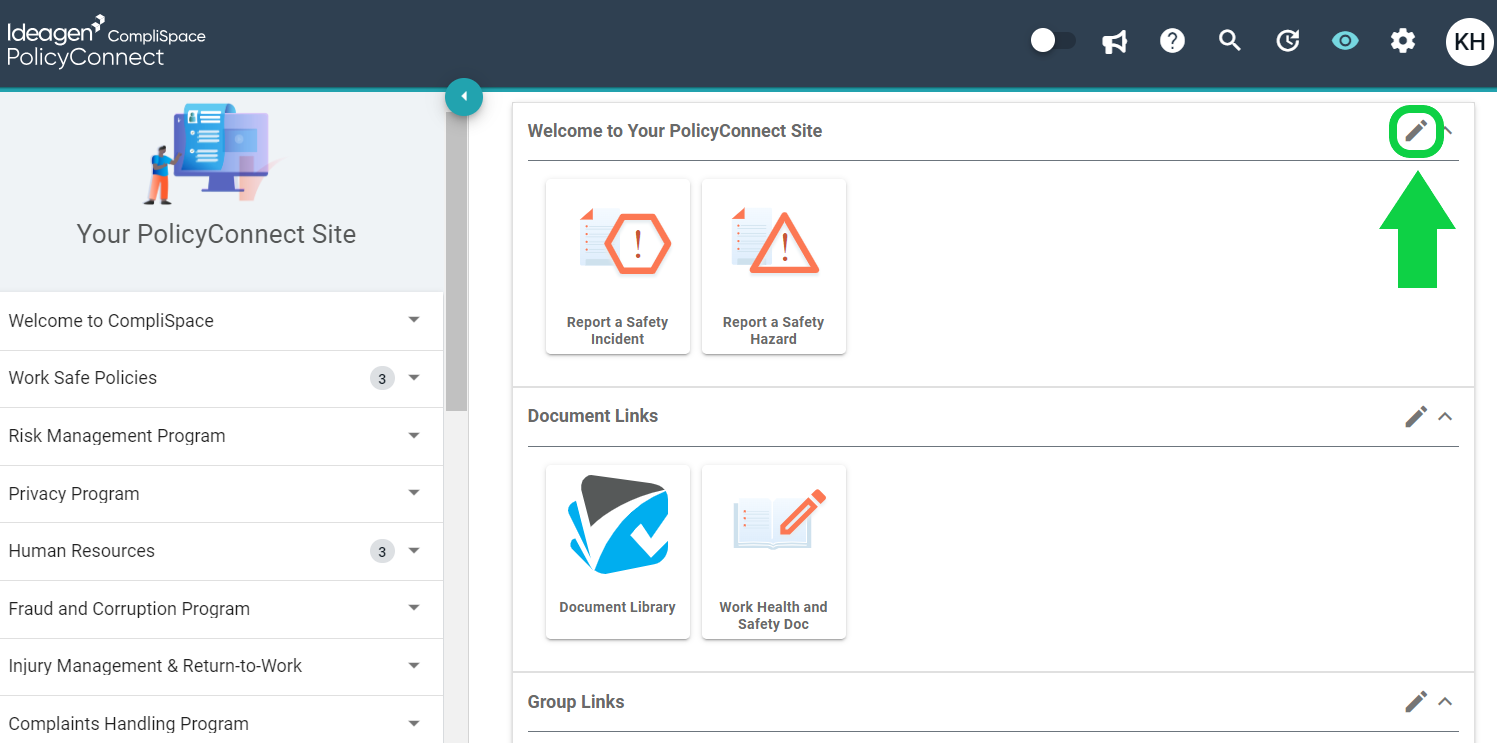The image size is (1497, 743).
Task: Open the Report a Safety Incident tile
Action: 618,266
